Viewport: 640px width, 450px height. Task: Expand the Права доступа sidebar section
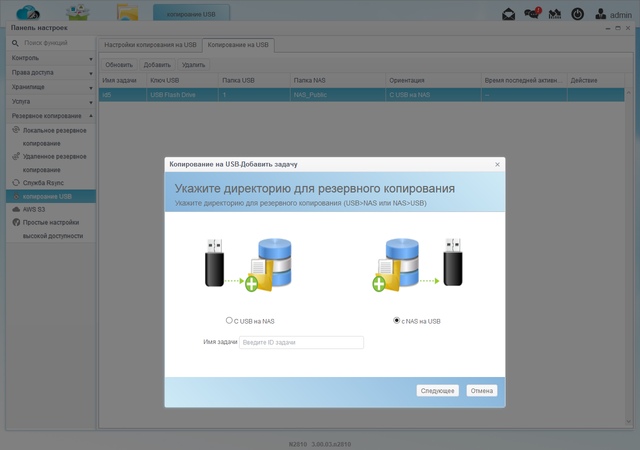[51, 73]
